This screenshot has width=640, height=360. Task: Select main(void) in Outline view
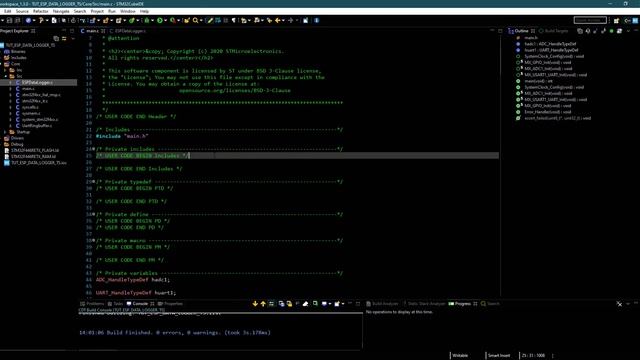tap(538, 81)
